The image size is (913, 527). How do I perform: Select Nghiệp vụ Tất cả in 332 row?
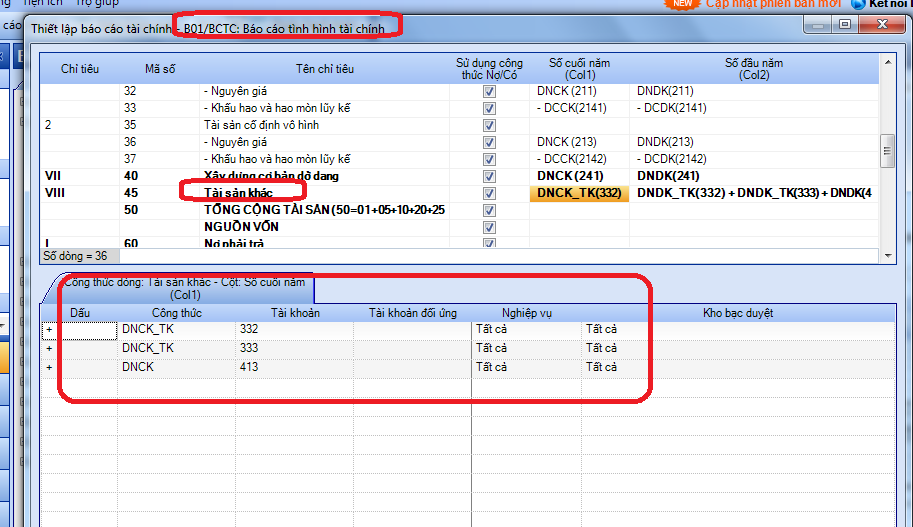pos(526,330)
